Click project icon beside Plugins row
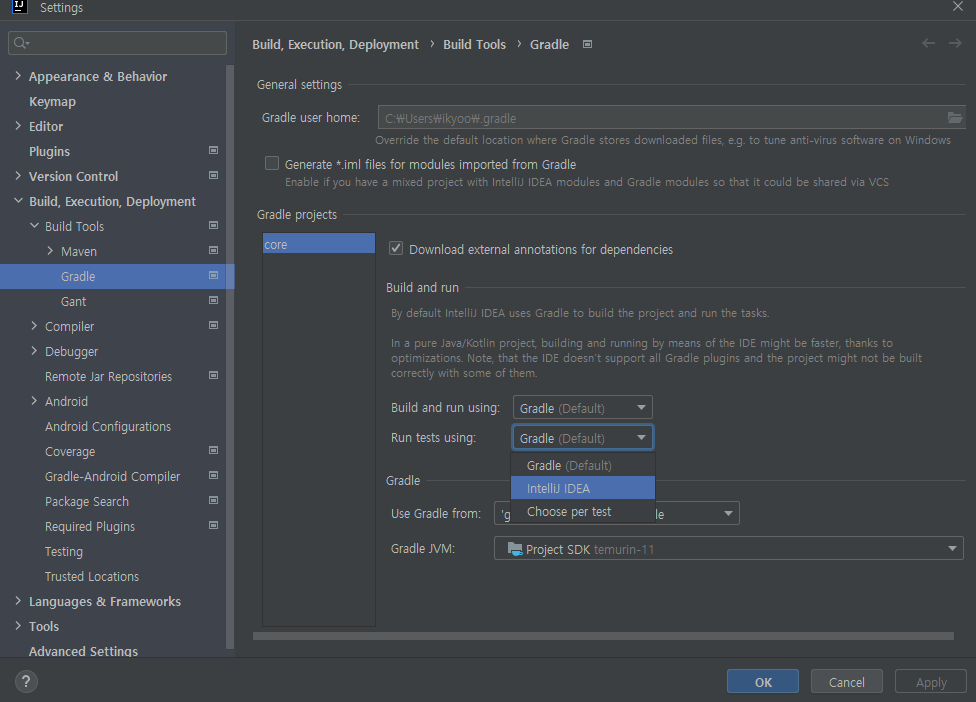The width and height of the screenshot is (976, 702). 214,151
